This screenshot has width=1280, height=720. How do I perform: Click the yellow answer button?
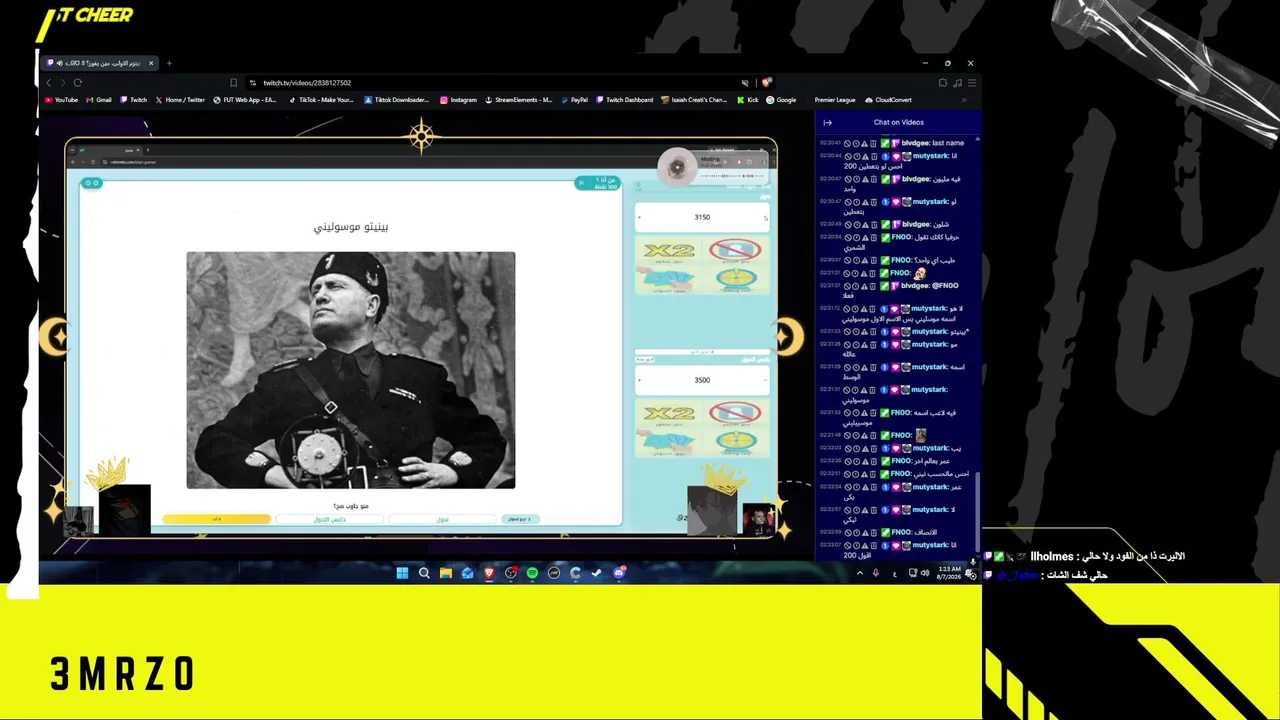[217, 519]
